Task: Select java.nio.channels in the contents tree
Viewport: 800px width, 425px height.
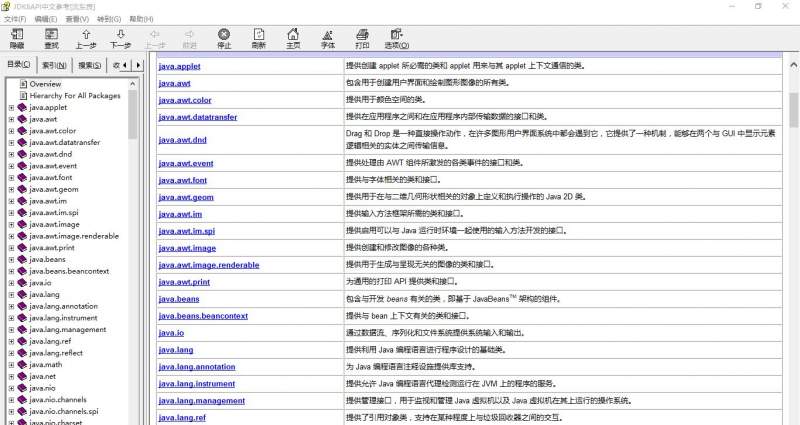Action: pos(58,400)
